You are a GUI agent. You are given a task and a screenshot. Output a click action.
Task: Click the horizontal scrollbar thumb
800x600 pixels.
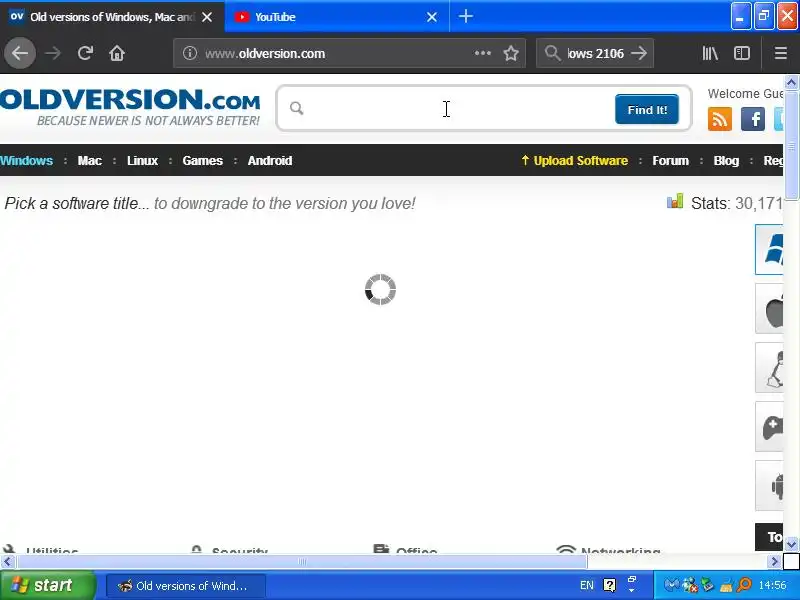tap(302, 562)
